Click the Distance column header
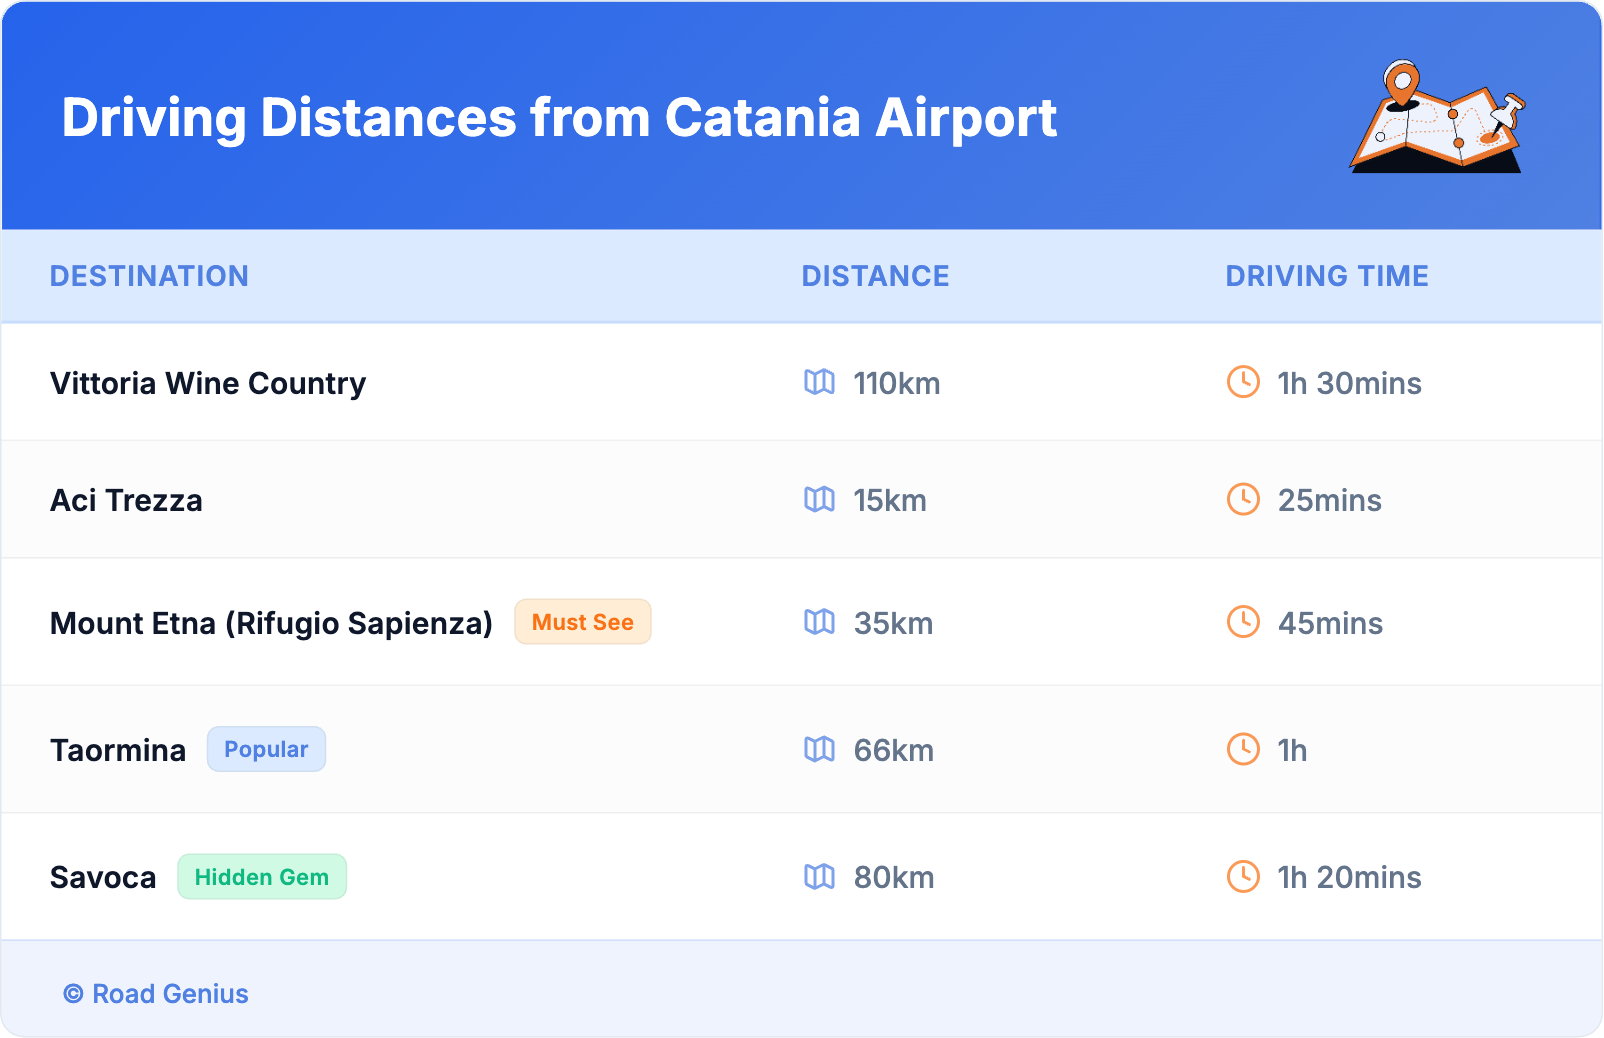 [875, 276]
